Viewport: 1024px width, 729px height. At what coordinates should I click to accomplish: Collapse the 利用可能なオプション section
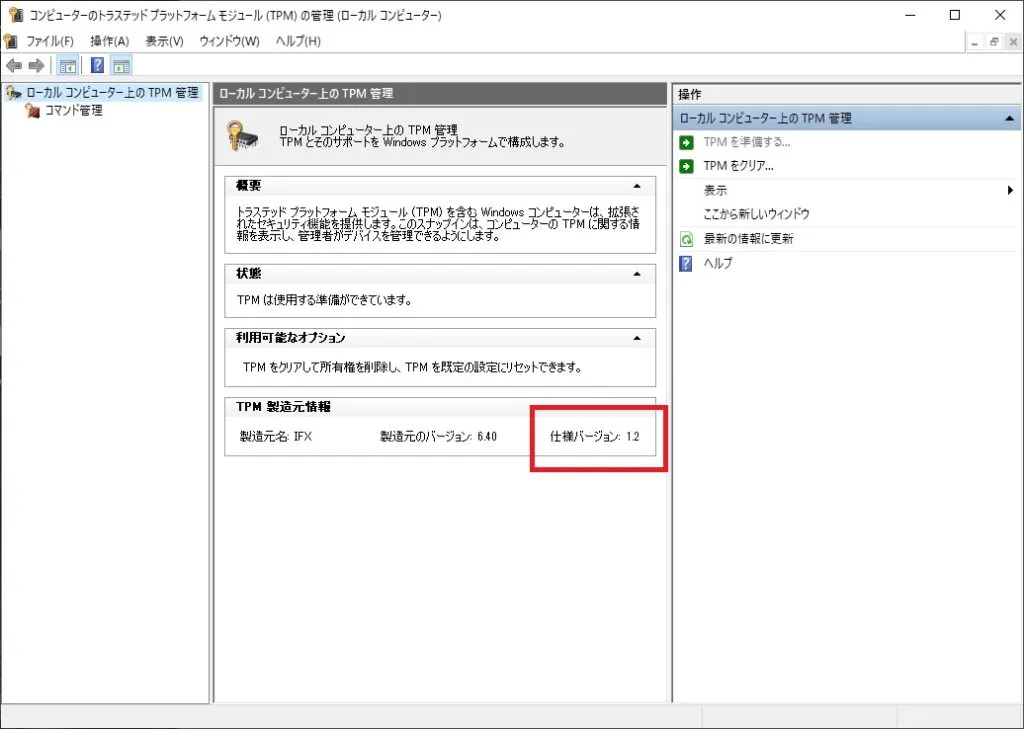637,338
